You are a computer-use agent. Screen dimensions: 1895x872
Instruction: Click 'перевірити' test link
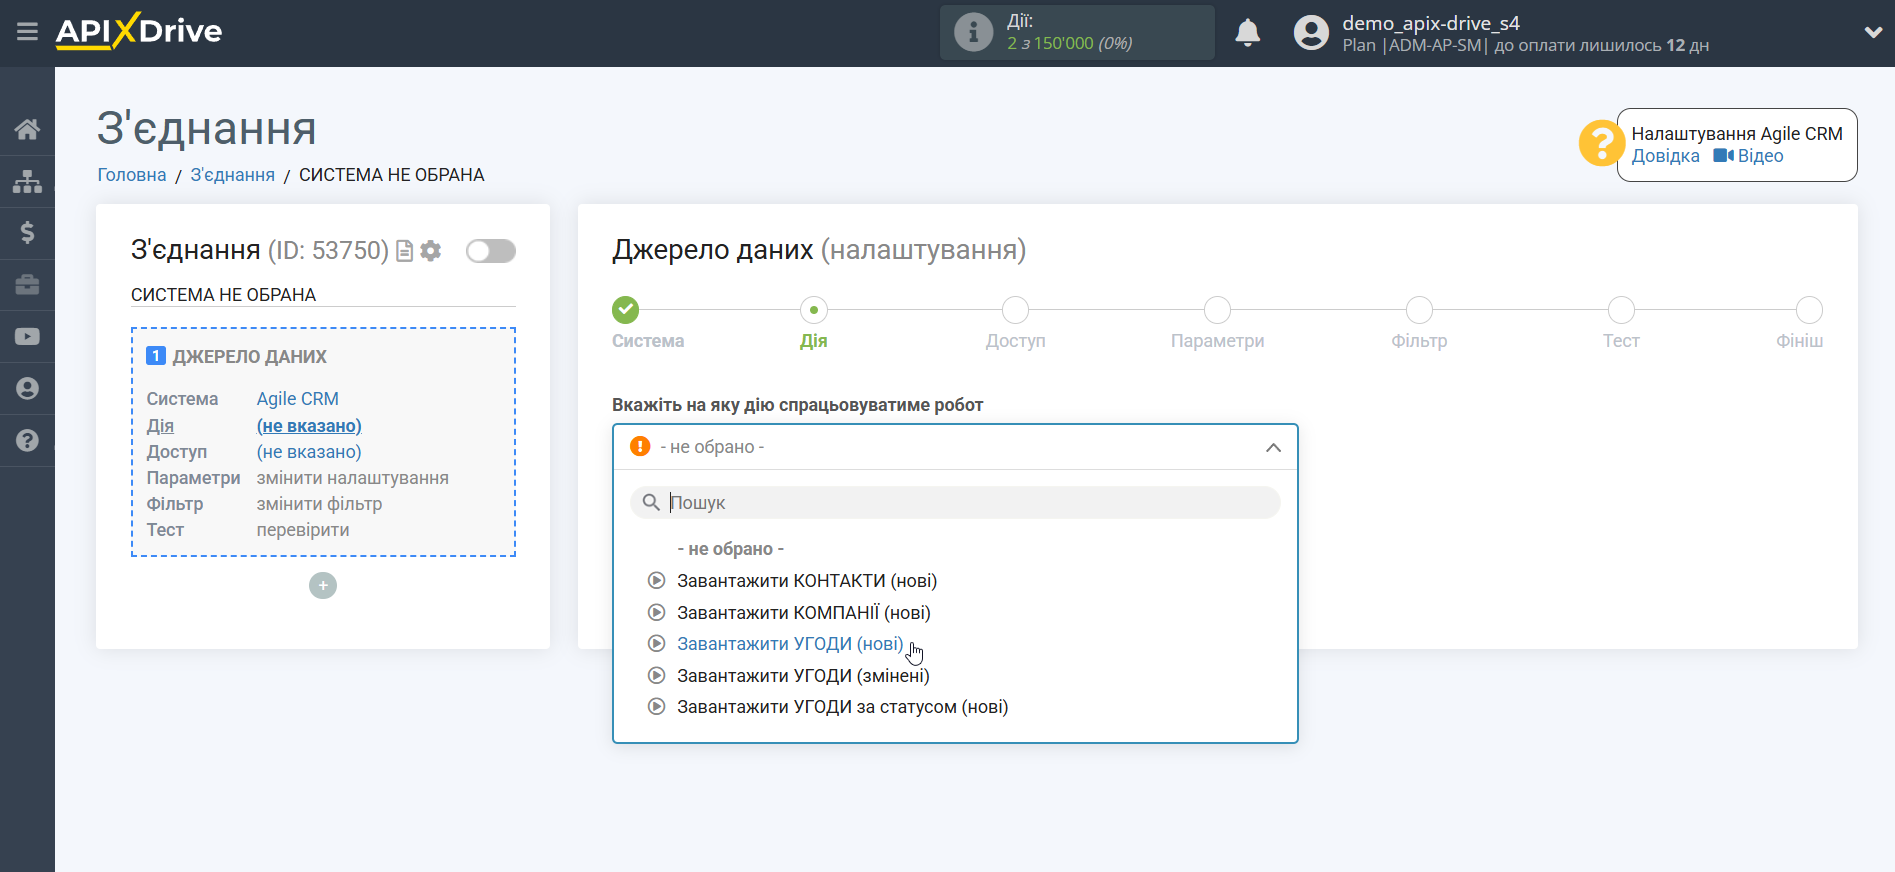click(x=303, y=530)
